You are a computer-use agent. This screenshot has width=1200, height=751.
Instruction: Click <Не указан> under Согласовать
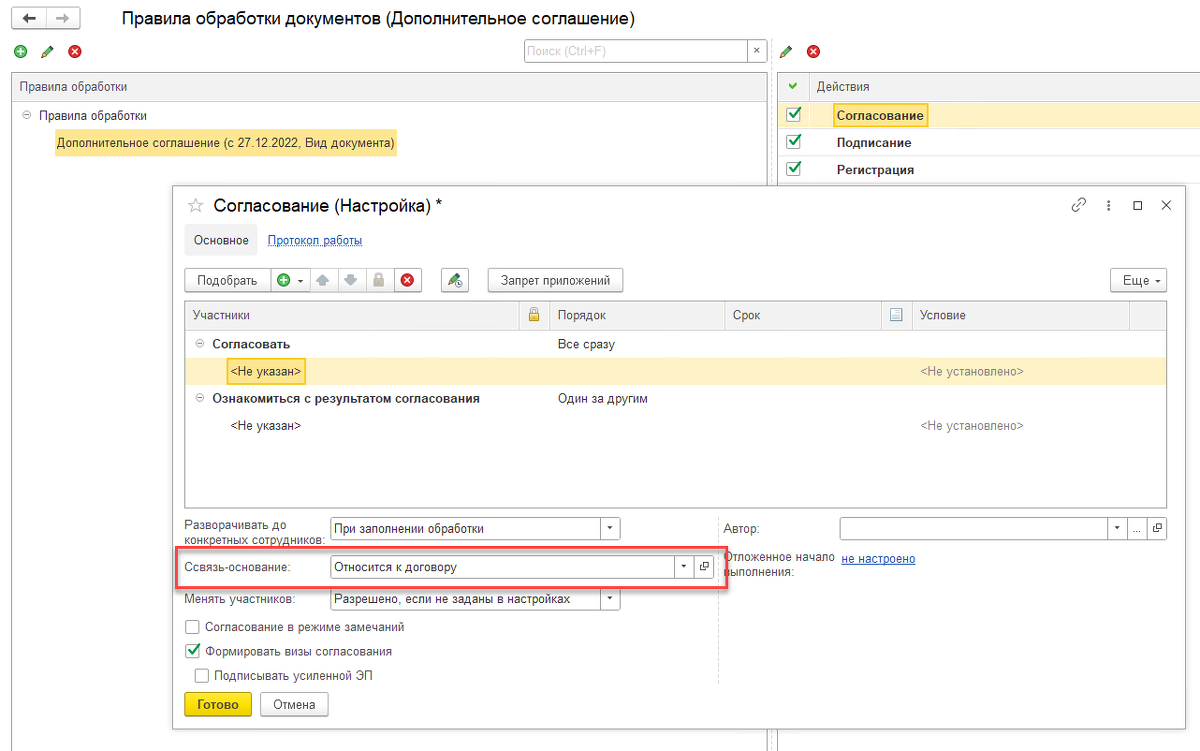(x=266, y=371)
